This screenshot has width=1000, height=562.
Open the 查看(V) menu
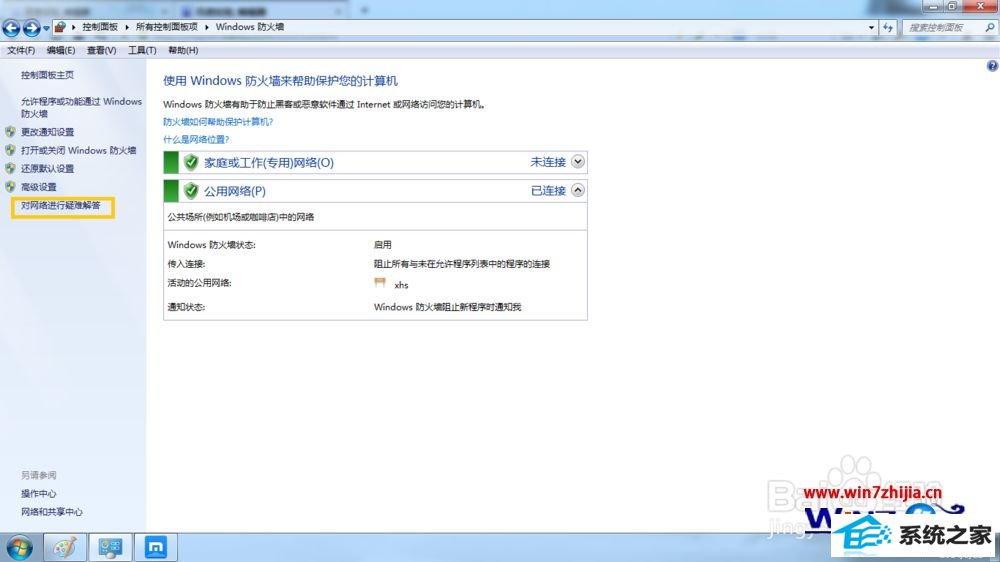pos(101,50)
